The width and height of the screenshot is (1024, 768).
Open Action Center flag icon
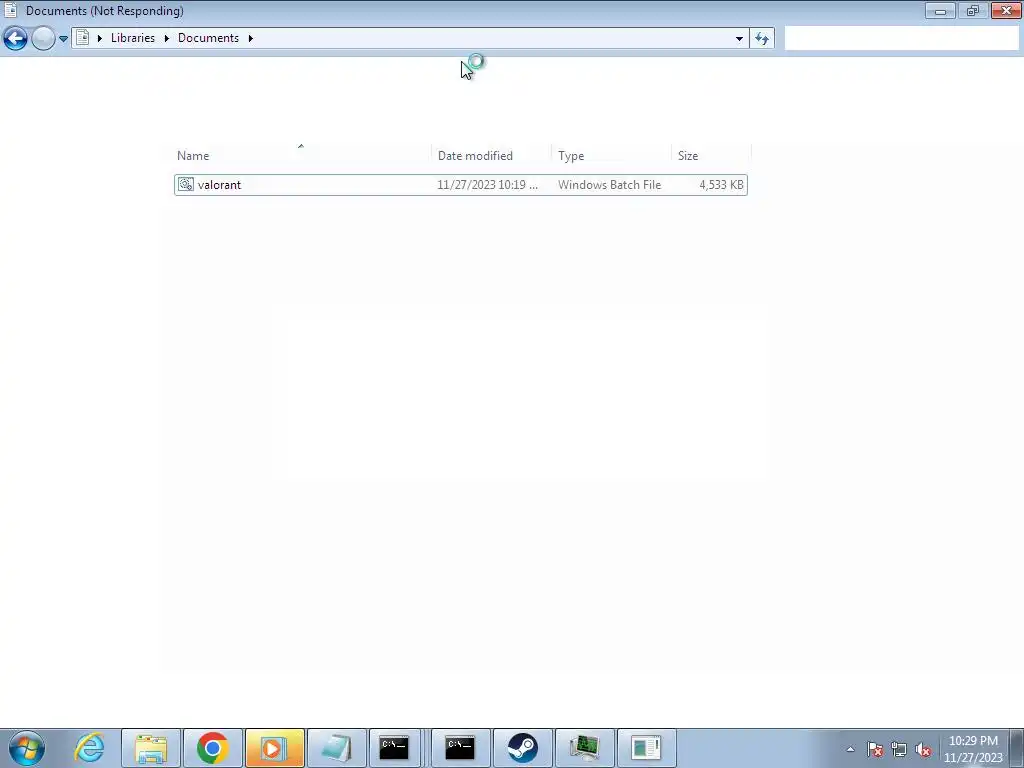click(875, 749)
